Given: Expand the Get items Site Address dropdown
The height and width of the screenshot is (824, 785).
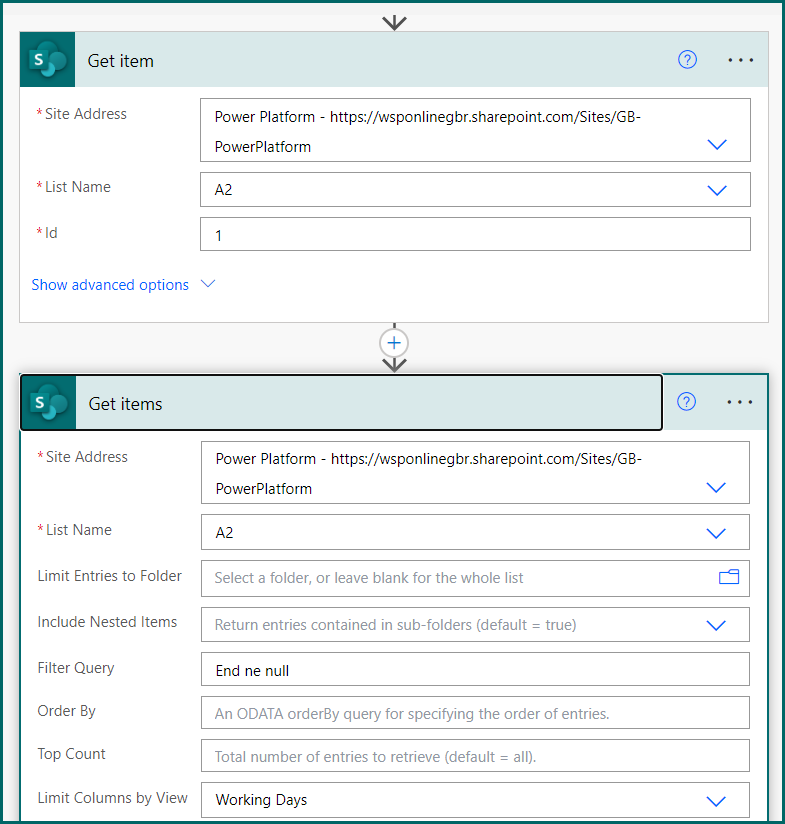Looking at the screenshot, I should tap(716, 488).
